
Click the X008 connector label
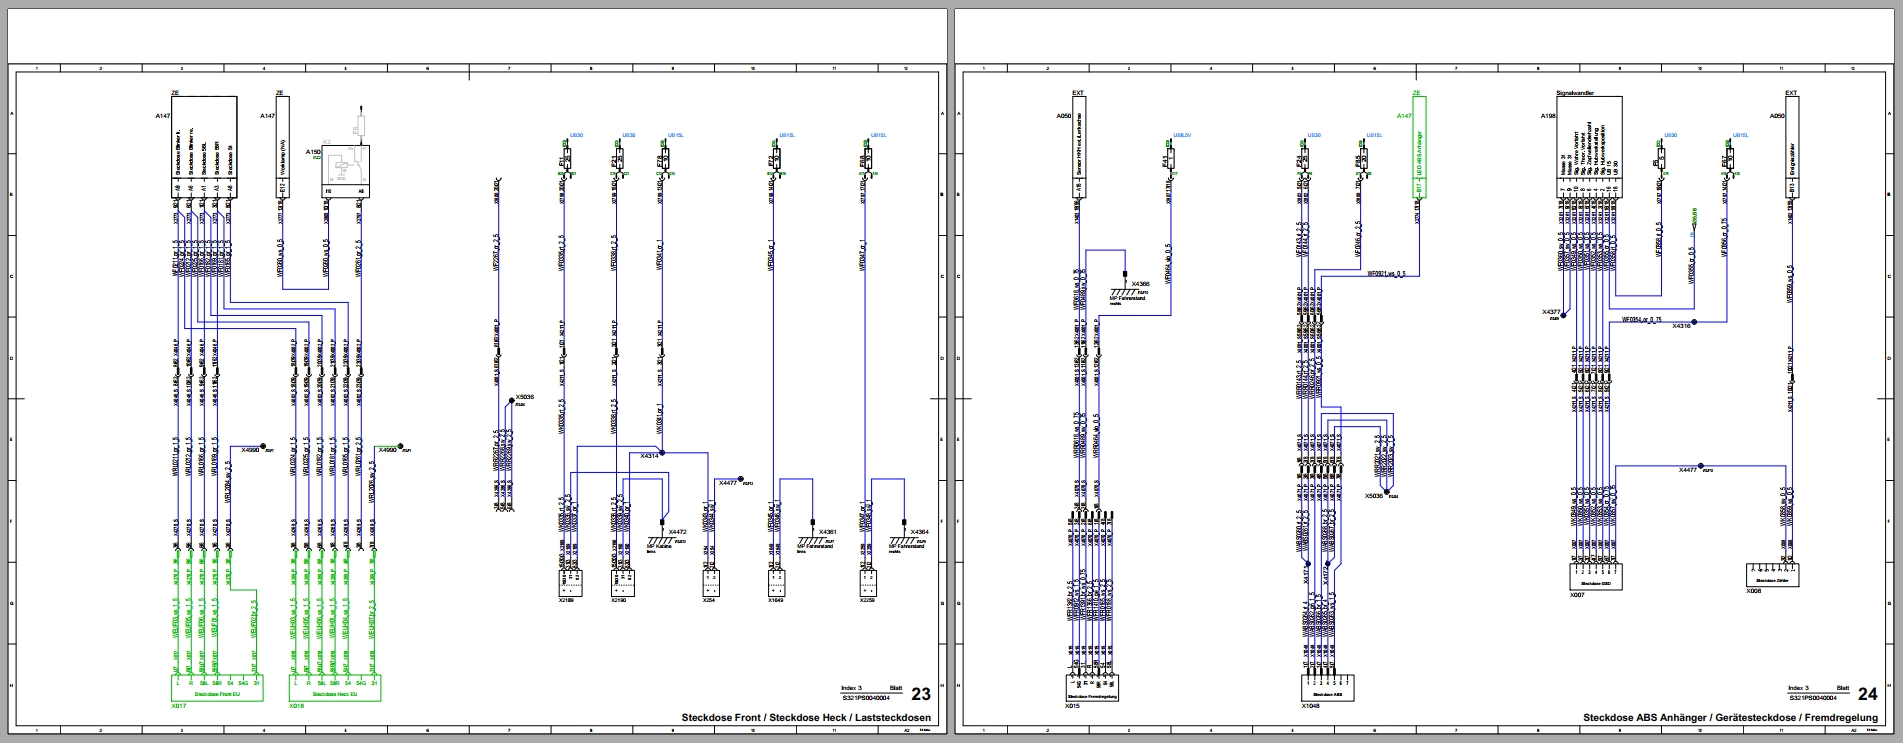point(1755,591)
